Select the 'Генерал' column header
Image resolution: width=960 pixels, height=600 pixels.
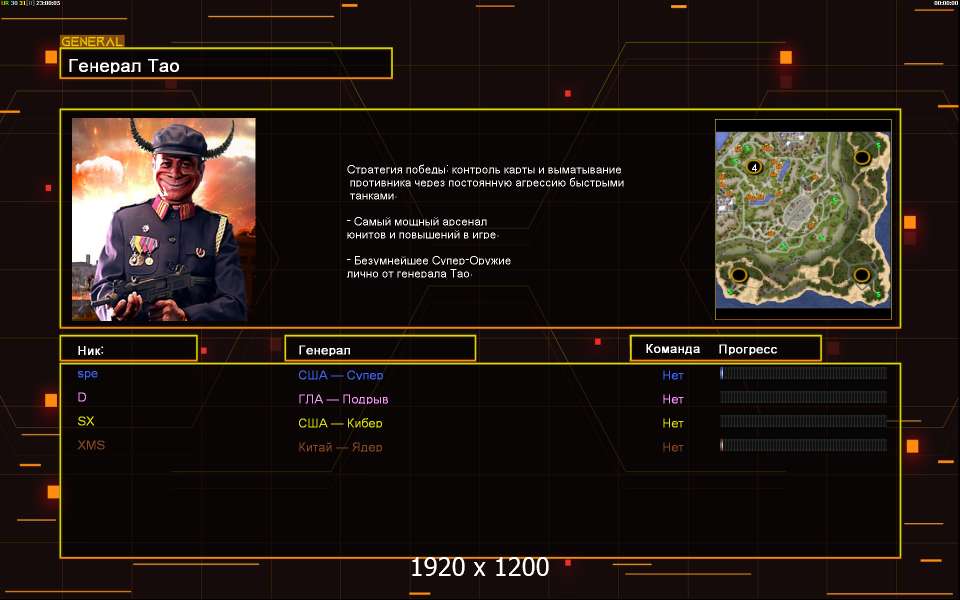click(380, 348)
